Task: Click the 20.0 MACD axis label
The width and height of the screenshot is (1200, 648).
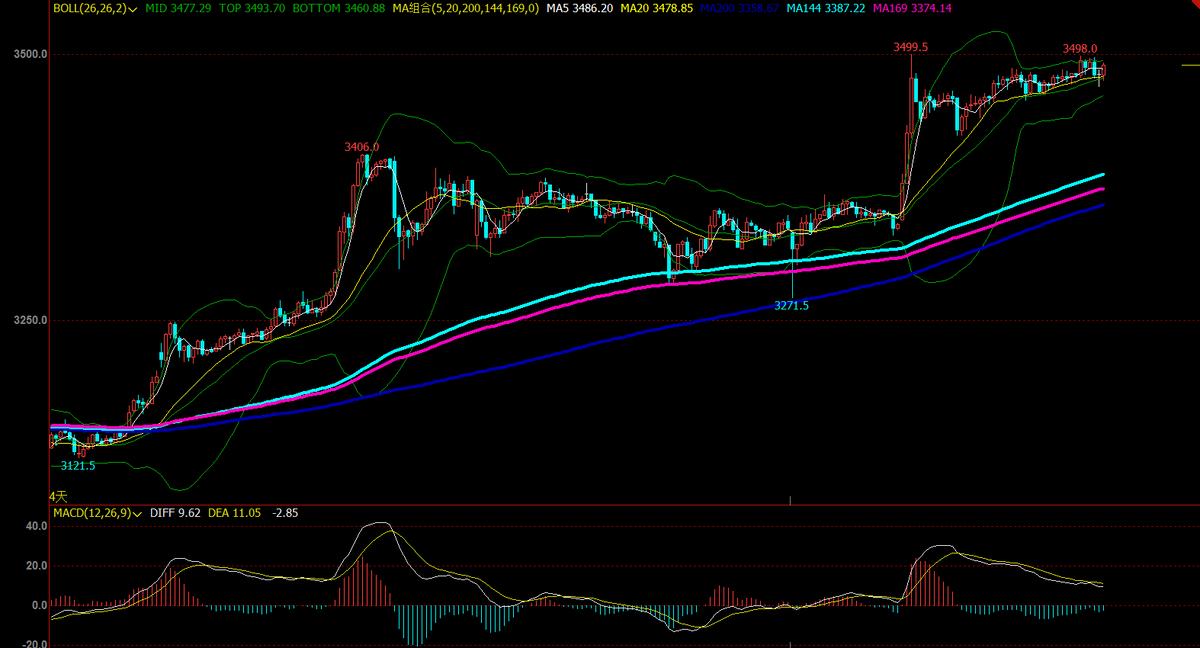Action: click(37, 565)
